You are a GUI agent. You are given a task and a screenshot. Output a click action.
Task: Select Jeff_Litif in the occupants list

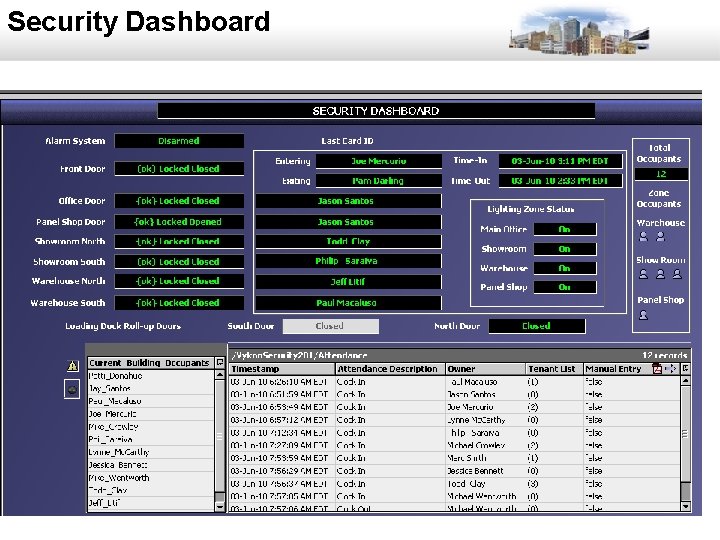pyautogui.click(x=151, y=503)
